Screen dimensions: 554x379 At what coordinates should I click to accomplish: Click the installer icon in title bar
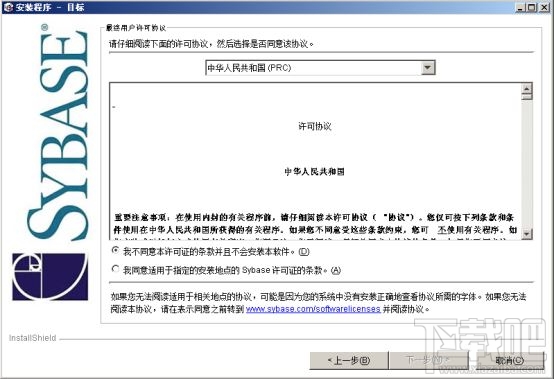pyautogui.click(x=8, y=7)
